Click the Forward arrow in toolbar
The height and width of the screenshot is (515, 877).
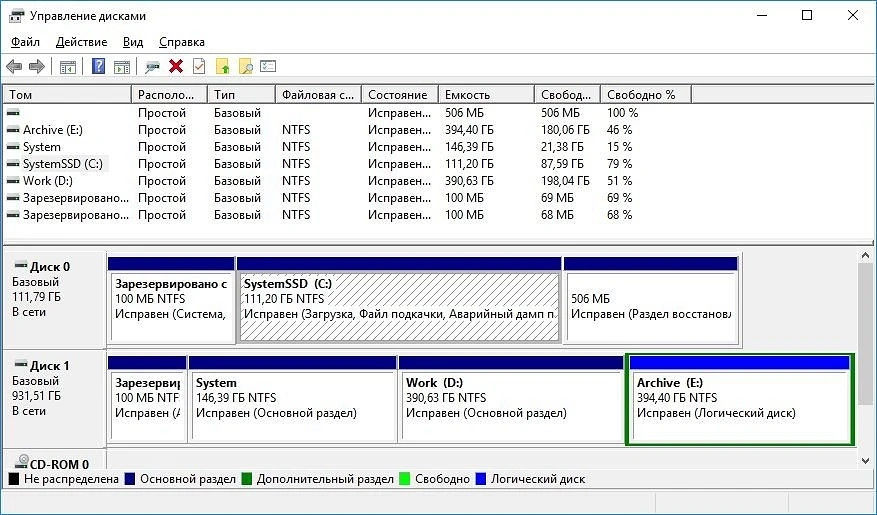(37, 67)
